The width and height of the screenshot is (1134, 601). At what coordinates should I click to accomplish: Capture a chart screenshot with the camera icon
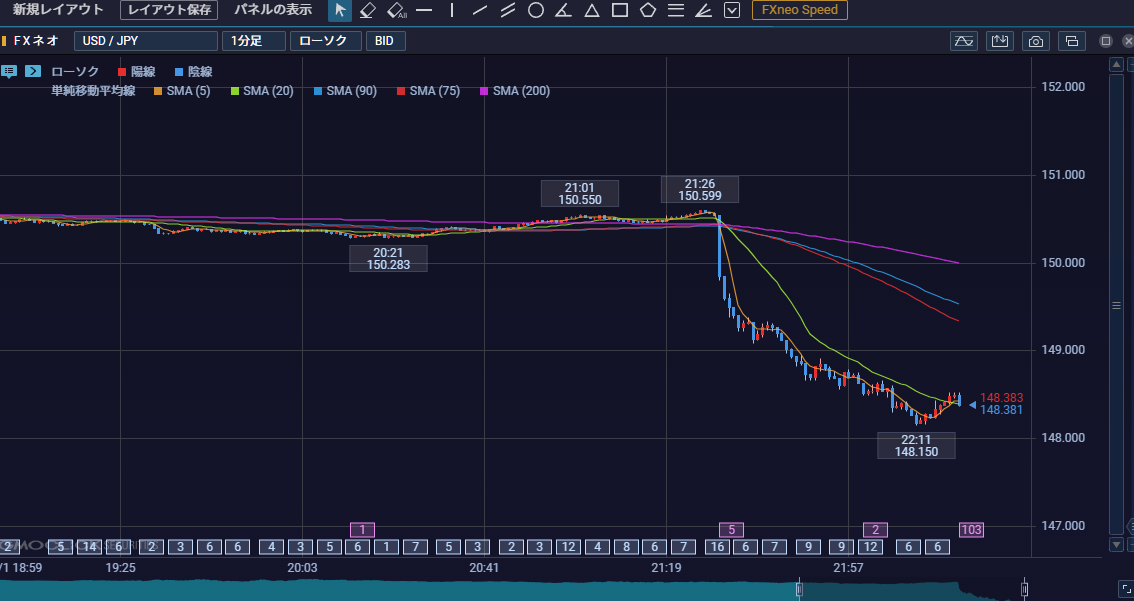pos(1036,41)
